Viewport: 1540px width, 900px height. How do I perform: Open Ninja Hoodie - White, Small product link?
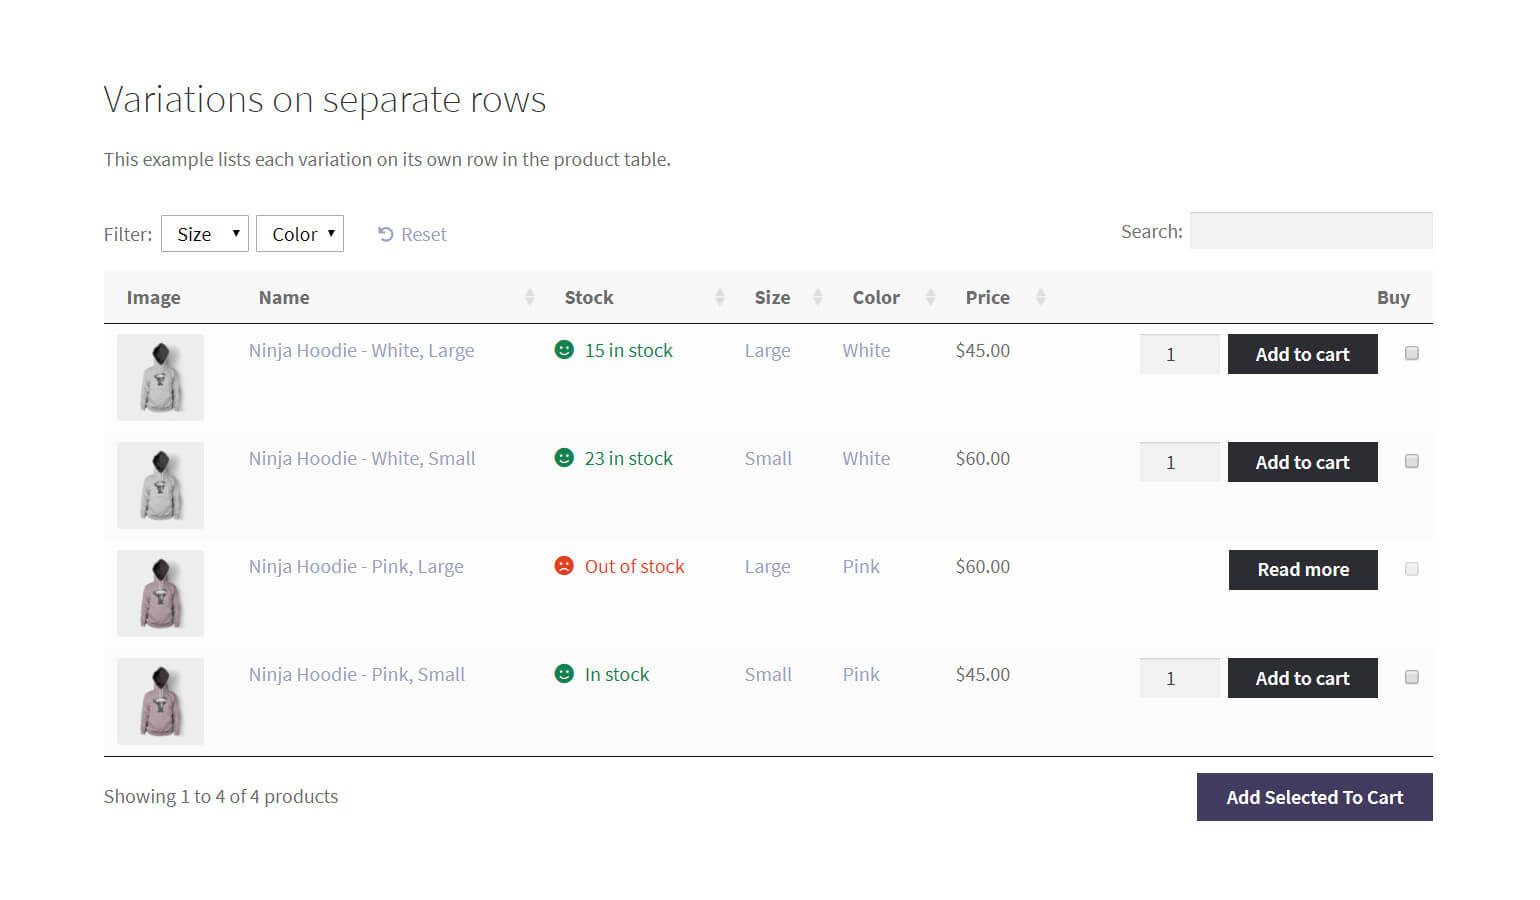362,459
